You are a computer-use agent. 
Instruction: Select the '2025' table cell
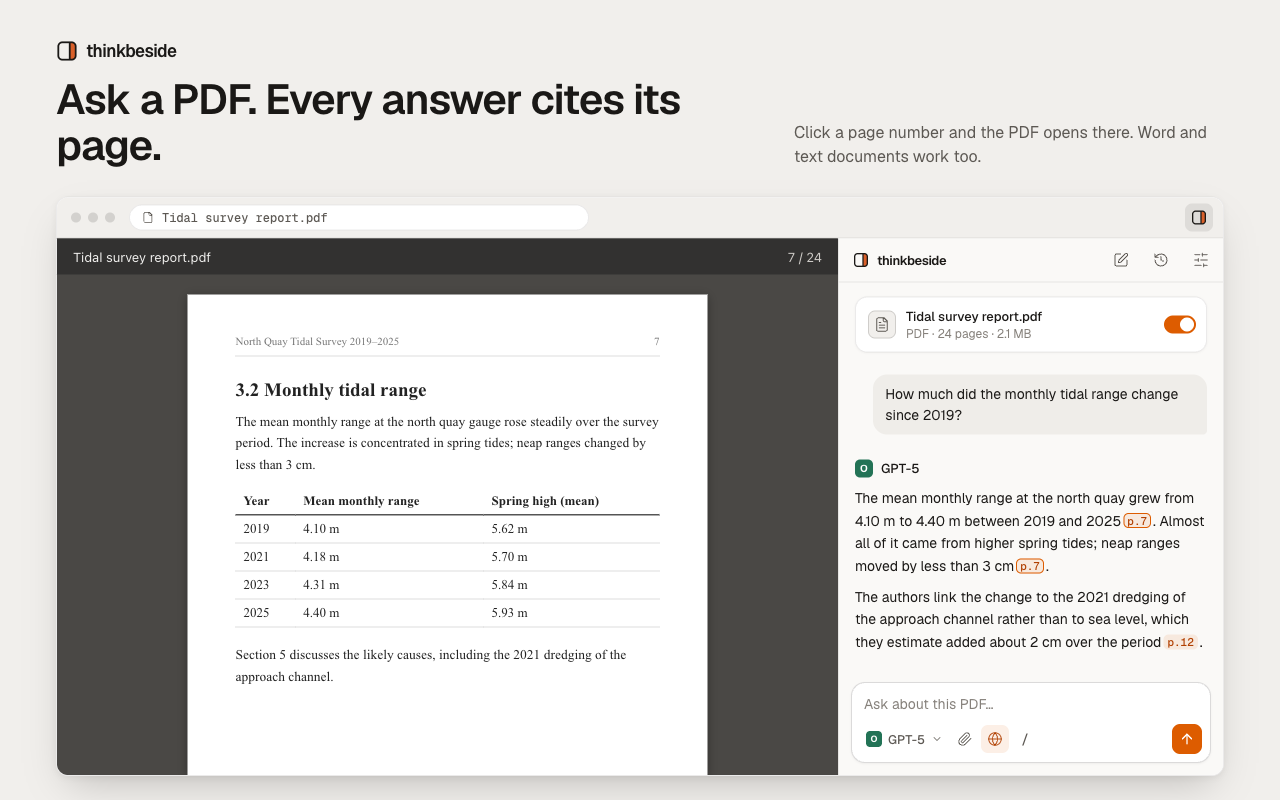[x=256, y=613]
